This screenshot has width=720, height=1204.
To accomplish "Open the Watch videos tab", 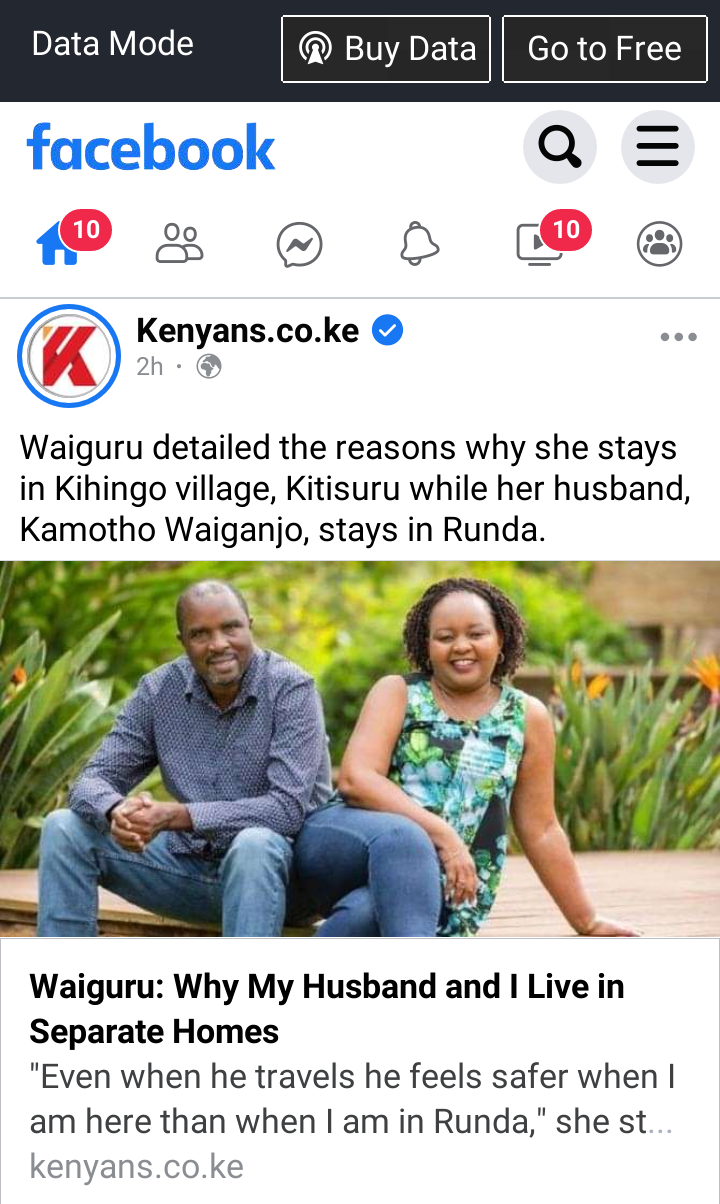I will click(x=540, y=243).
